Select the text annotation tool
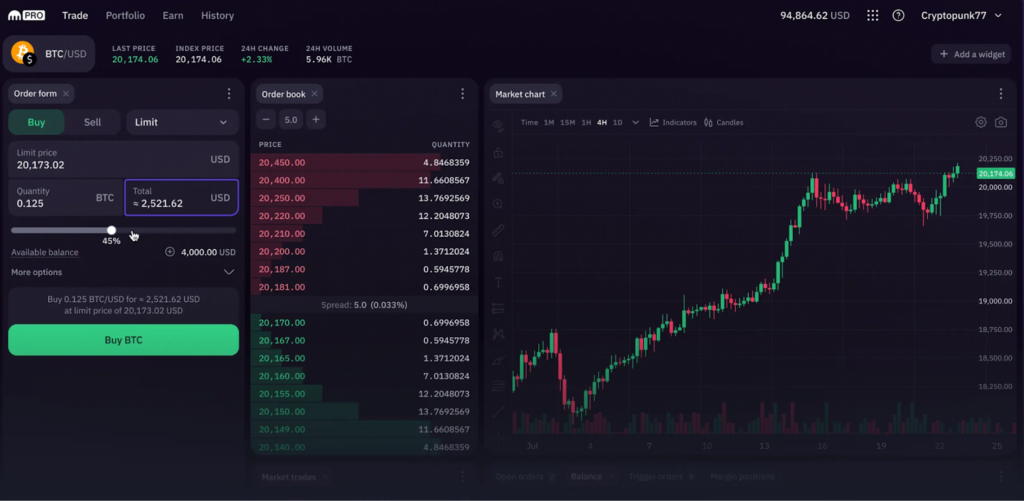The width and height of the screenshot is (1024, 501). click(498, 282)
